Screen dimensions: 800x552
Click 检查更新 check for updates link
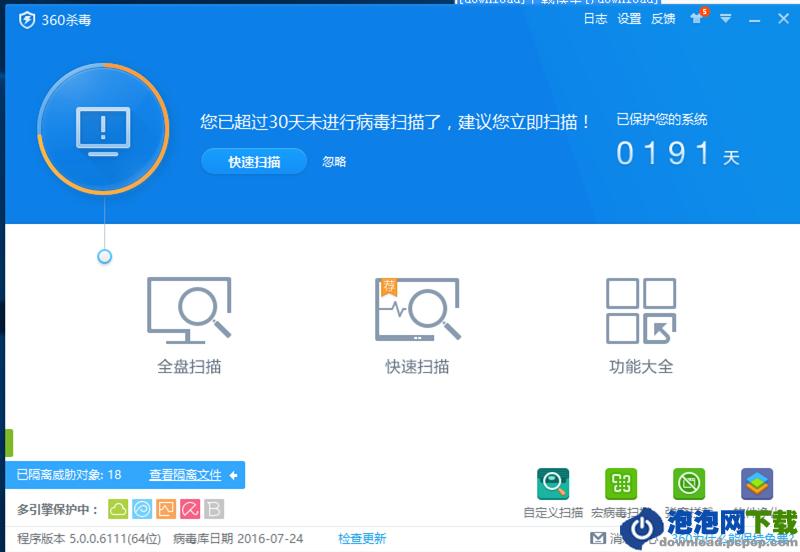tap(362, 538)
